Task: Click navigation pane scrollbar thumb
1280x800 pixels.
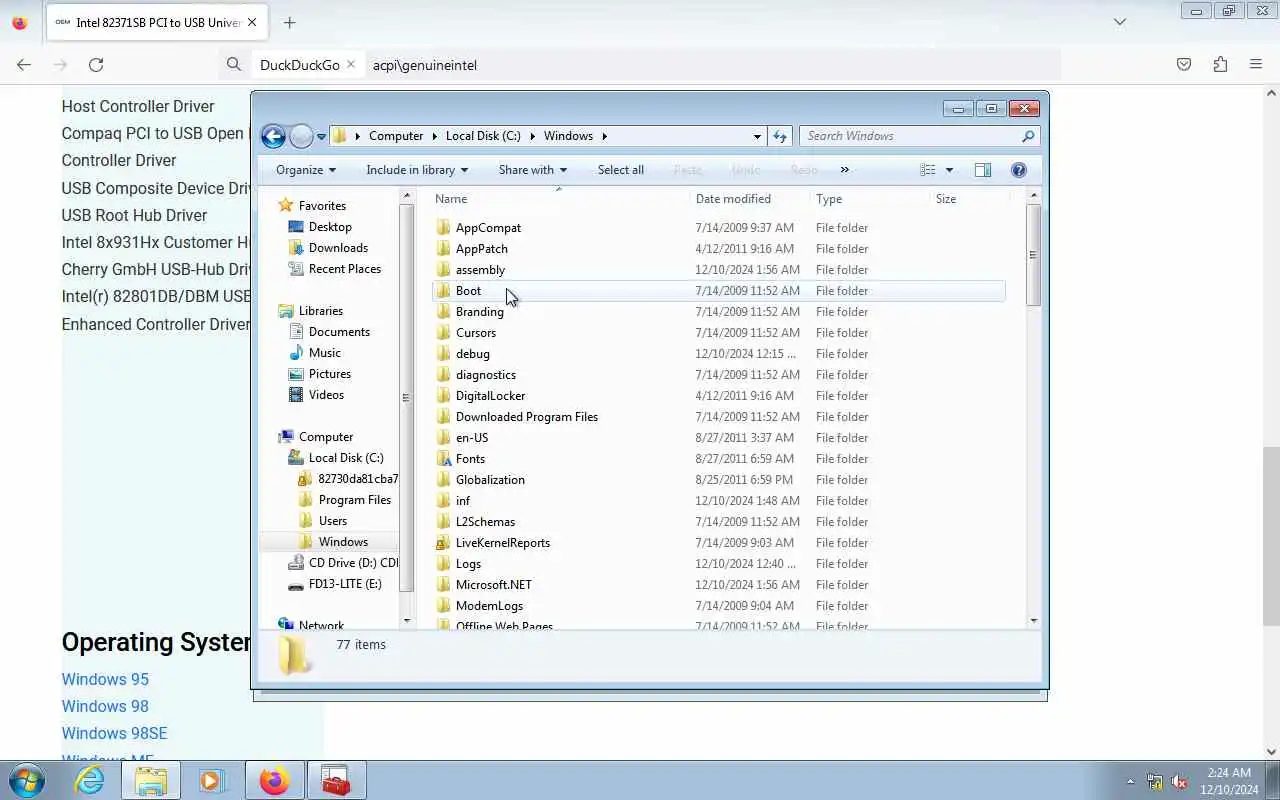Action: (405, 397)
